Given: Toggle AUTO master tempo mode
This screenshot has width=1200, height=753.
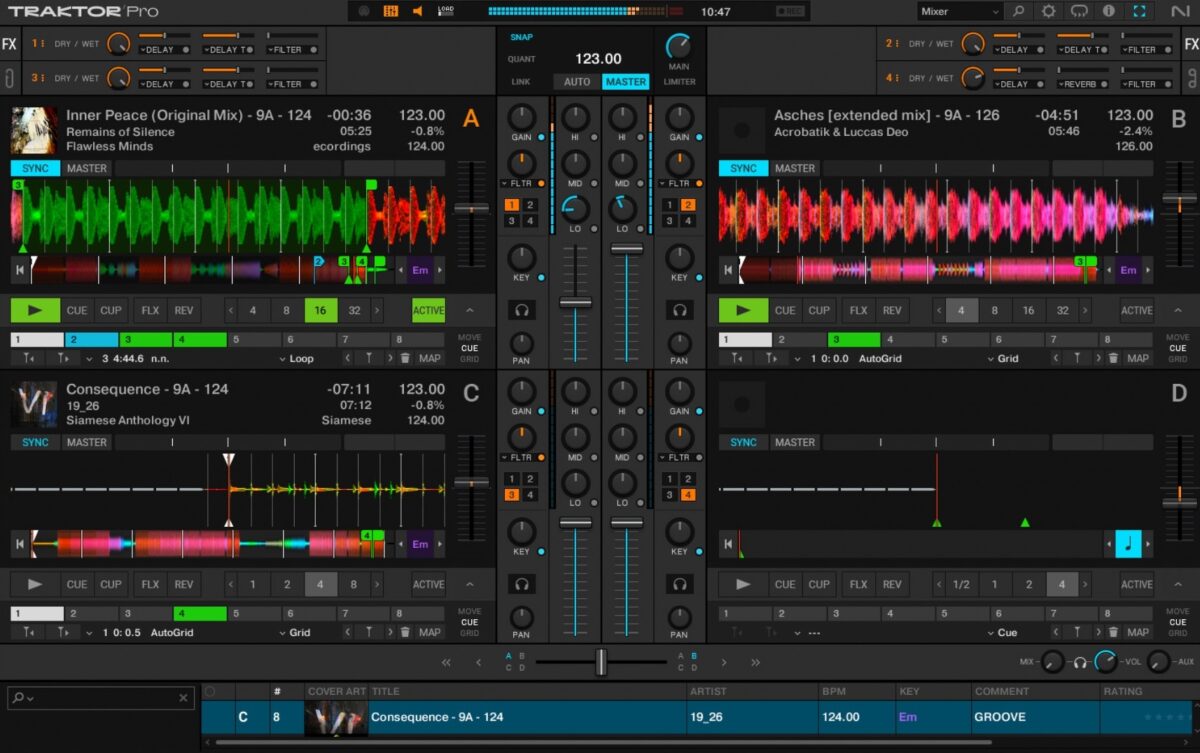Looking at the screenshot, I should 577,82.
